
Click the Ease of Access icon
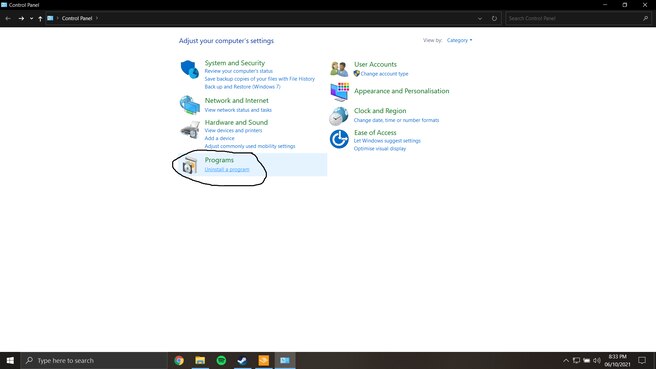[339, 139]
